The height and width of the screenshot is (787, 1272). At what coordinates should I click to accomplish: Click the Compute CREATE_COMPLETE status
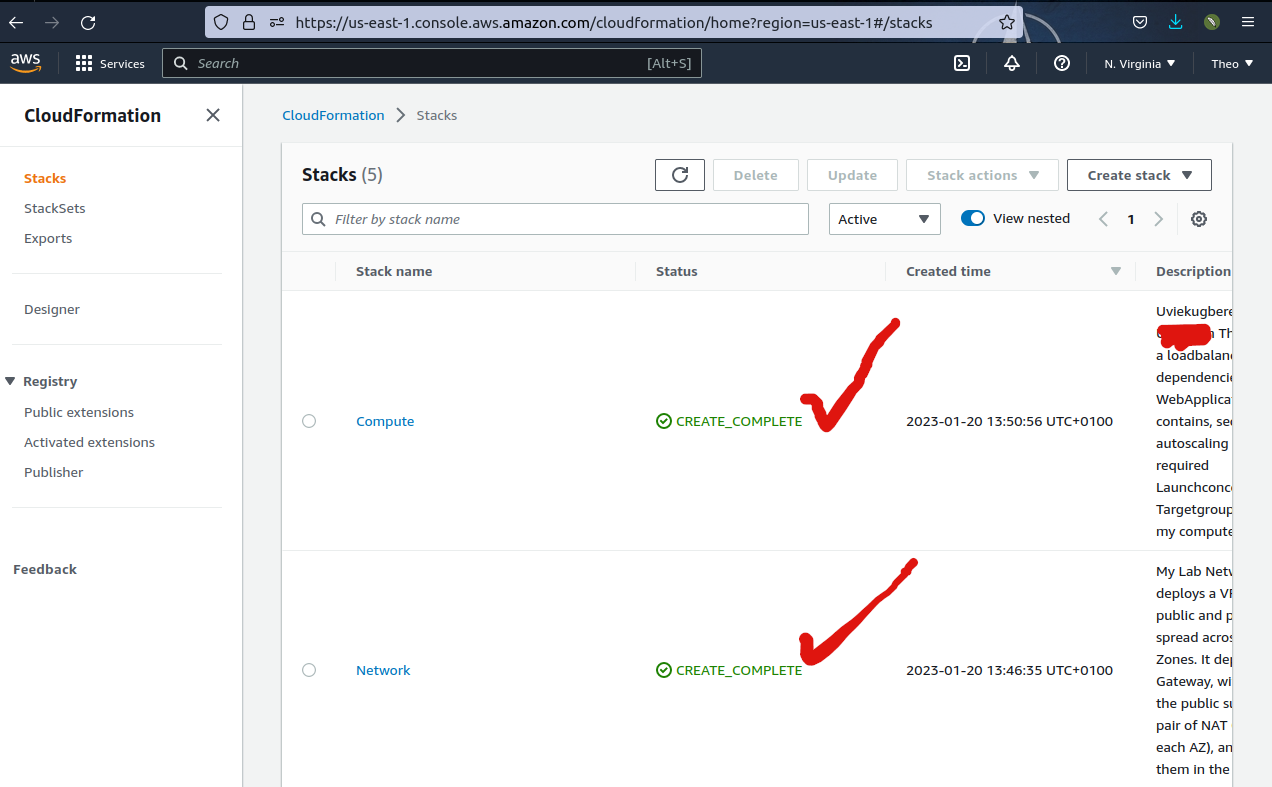(729, 421)
